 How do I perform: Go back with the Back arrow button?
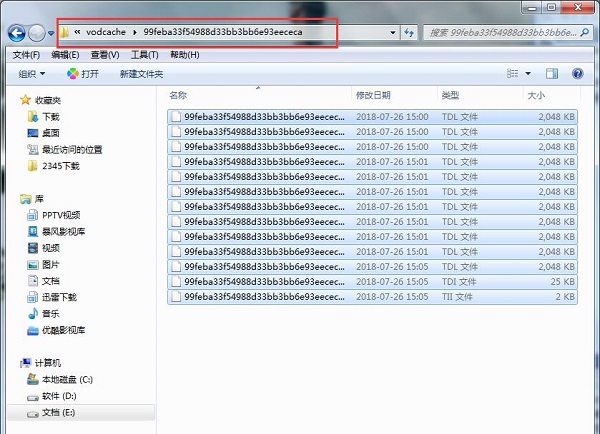point(16,33)
